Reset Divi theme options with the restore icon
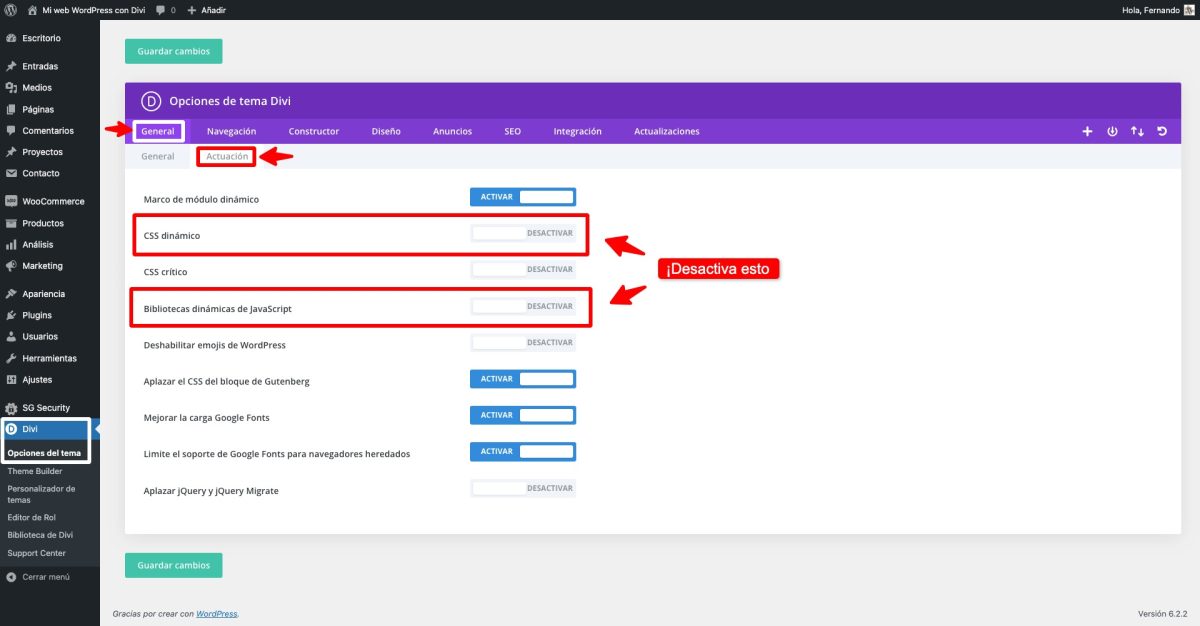 pos(1161,130)
